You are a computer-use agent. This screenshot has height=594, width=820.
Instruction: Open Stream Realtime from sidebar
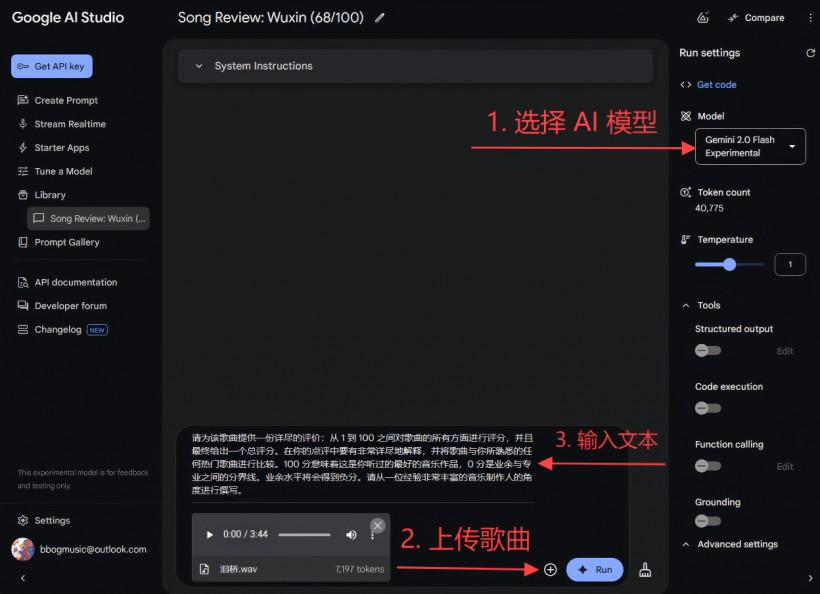(70, 124)
